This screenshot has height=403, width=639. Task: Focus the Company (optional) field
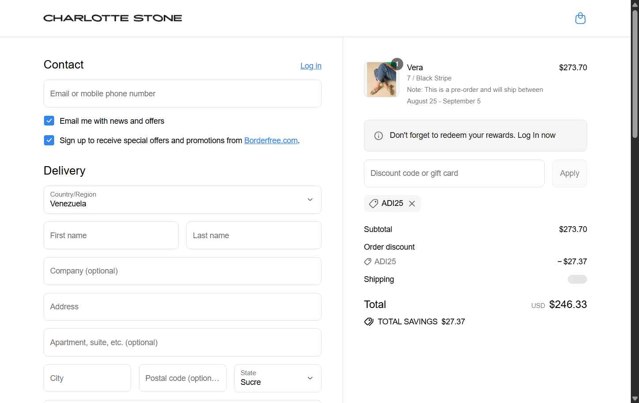coord(182,271)
